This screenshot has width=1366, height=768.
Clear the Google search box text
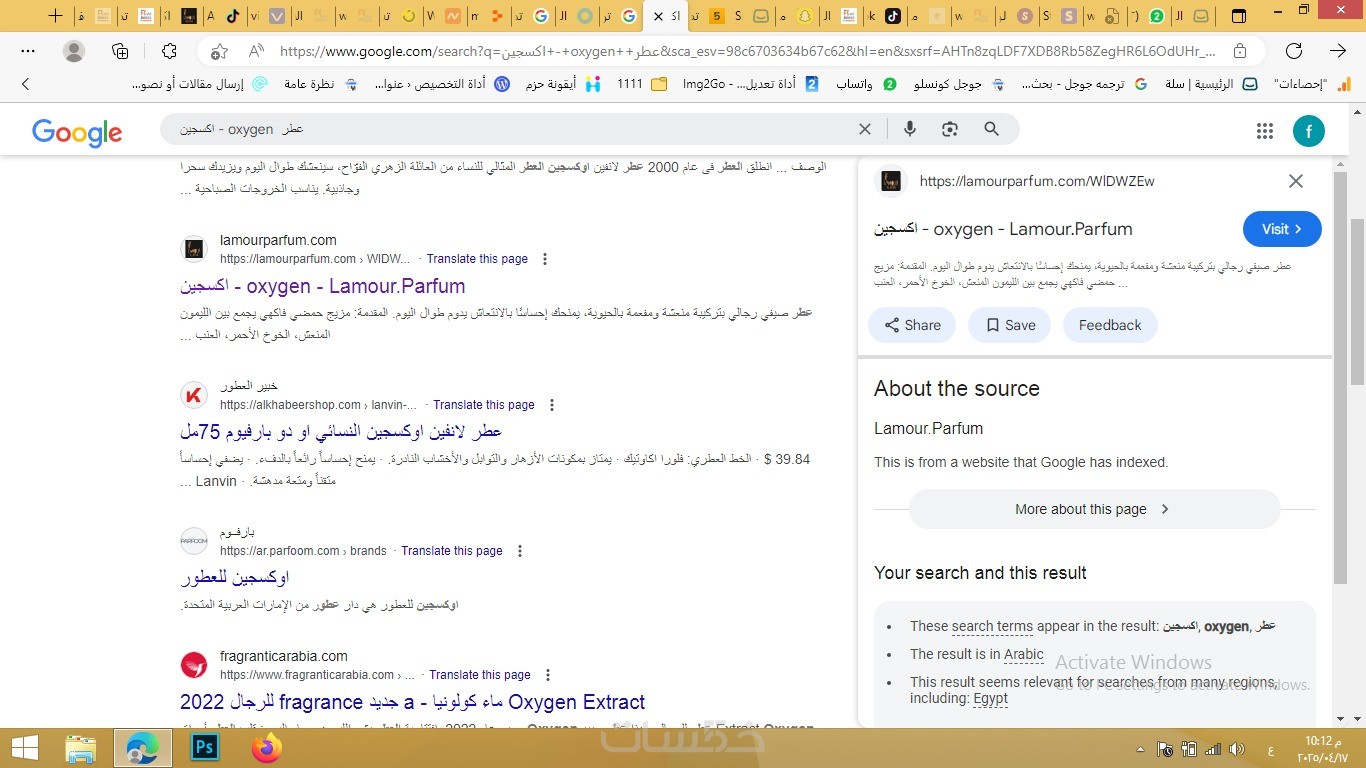click(x=865, y=129)
